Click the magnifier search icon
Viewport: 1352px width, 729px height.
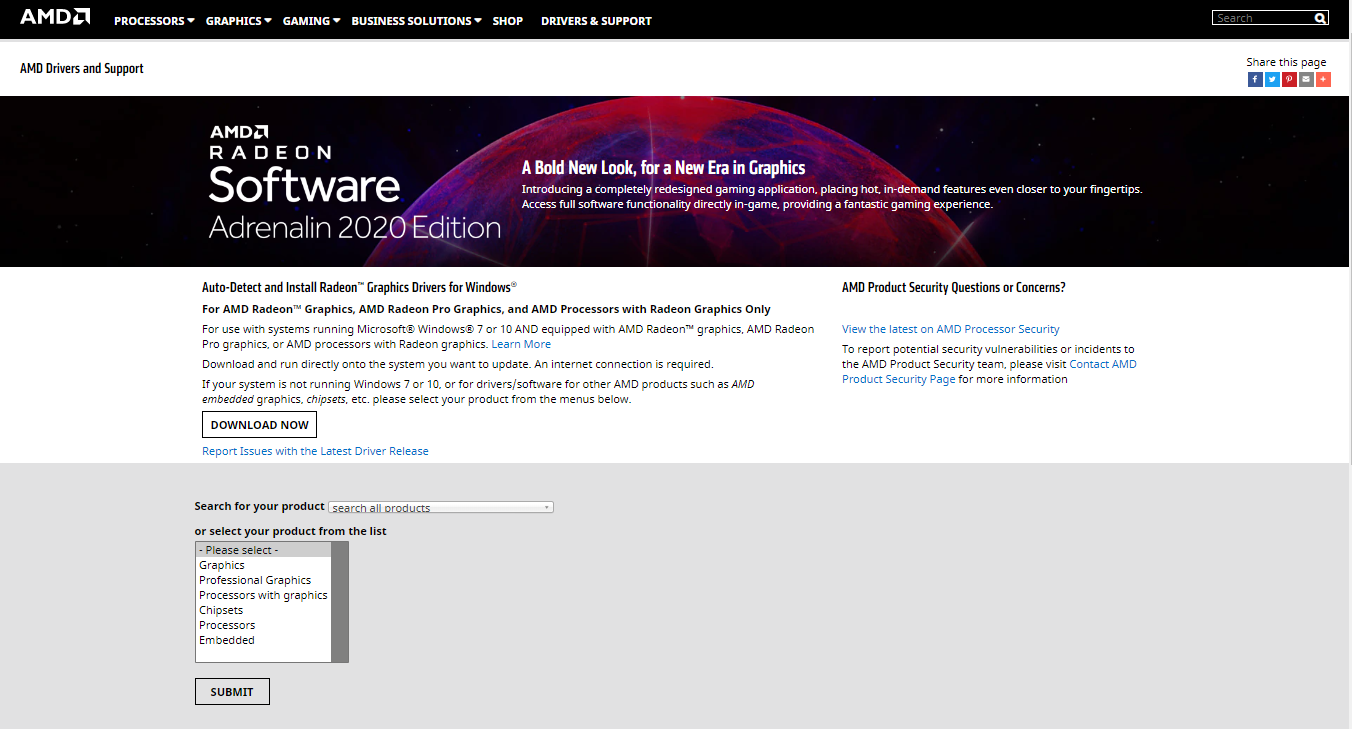1320,18
